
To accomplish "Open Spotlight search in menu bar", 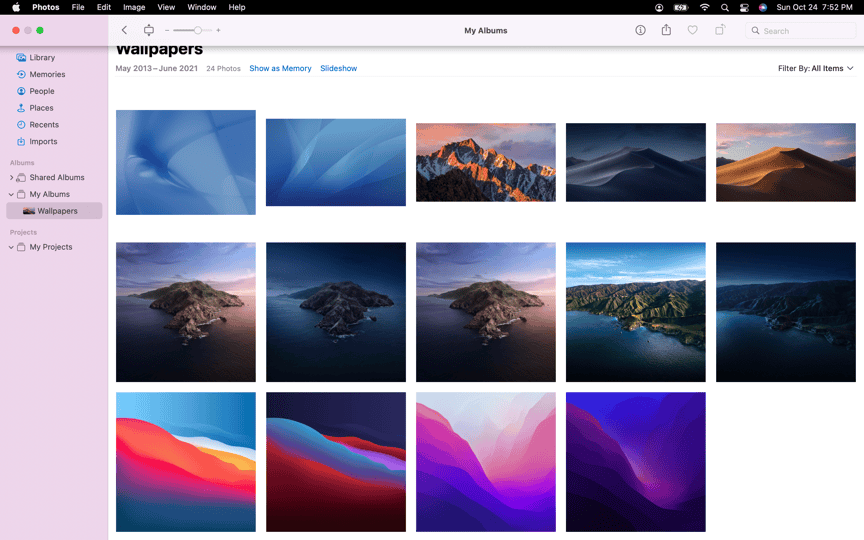I will pyautogui.click(x=725, y=7).
